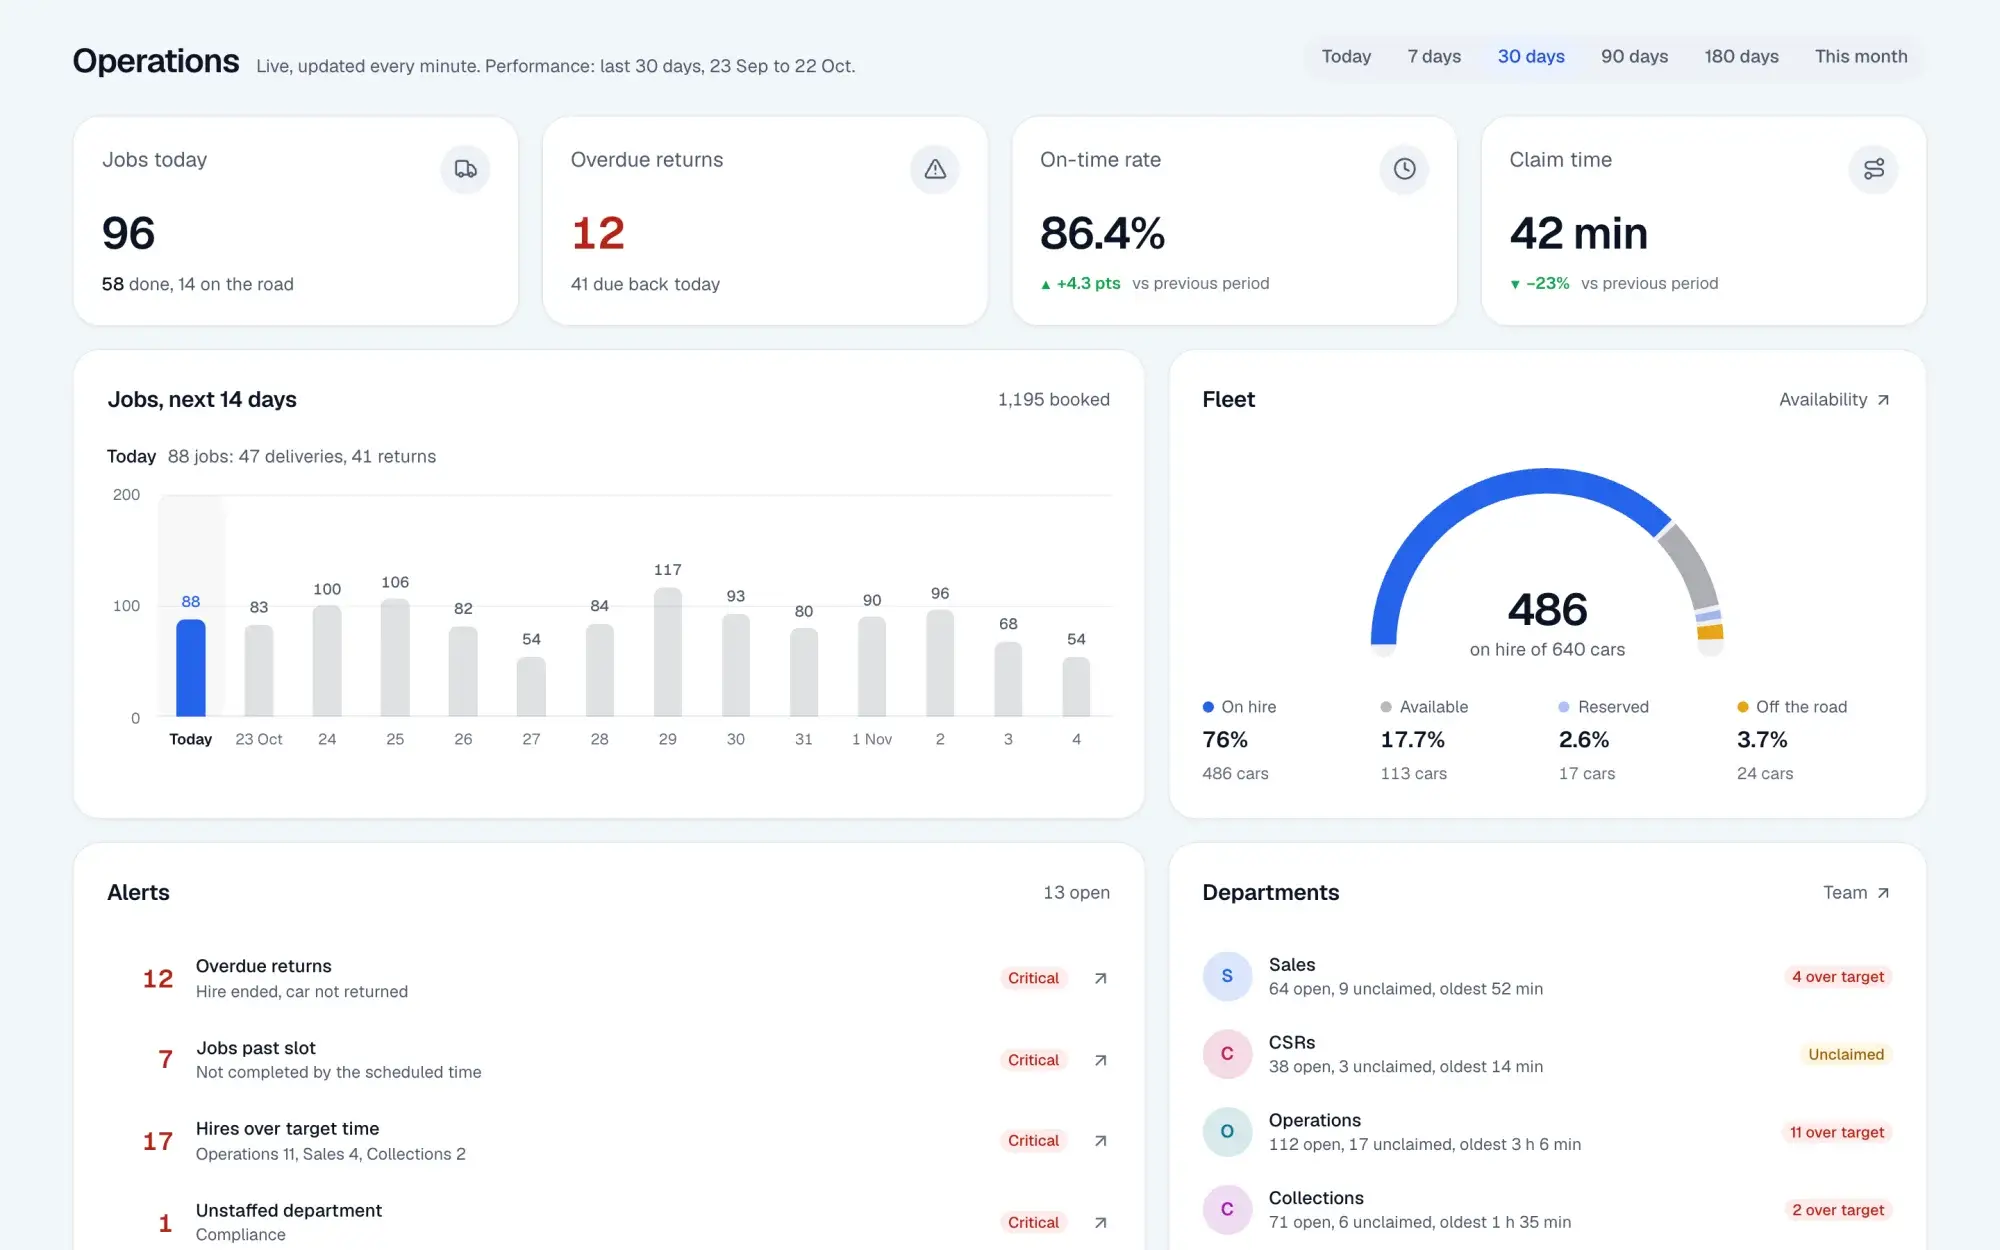Click the Sales department avatar
The image size is (2000, 1250).
[1227, 976]
